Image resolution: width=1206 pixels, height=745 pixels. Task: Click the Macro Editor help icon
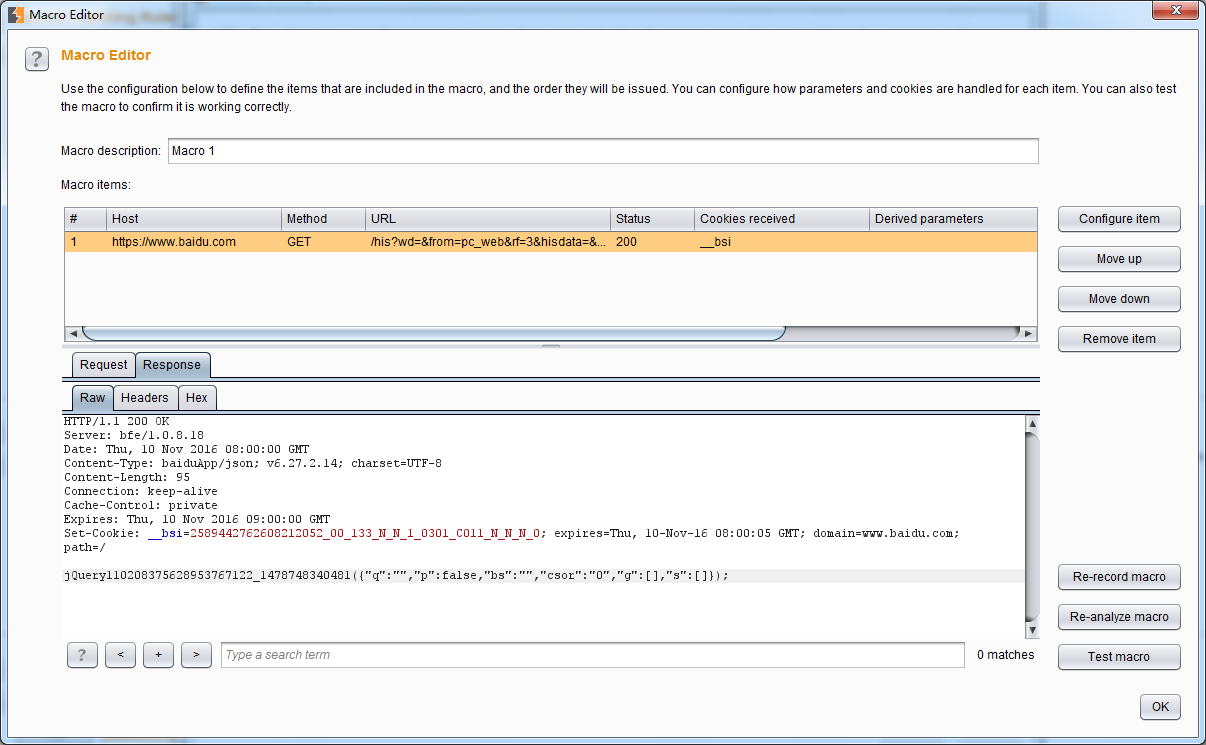coord(37,59)
